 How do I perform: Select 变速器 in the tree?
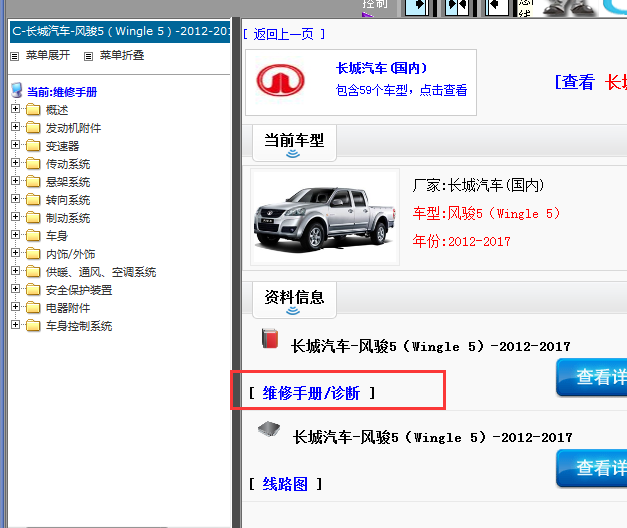coord(62,146)
